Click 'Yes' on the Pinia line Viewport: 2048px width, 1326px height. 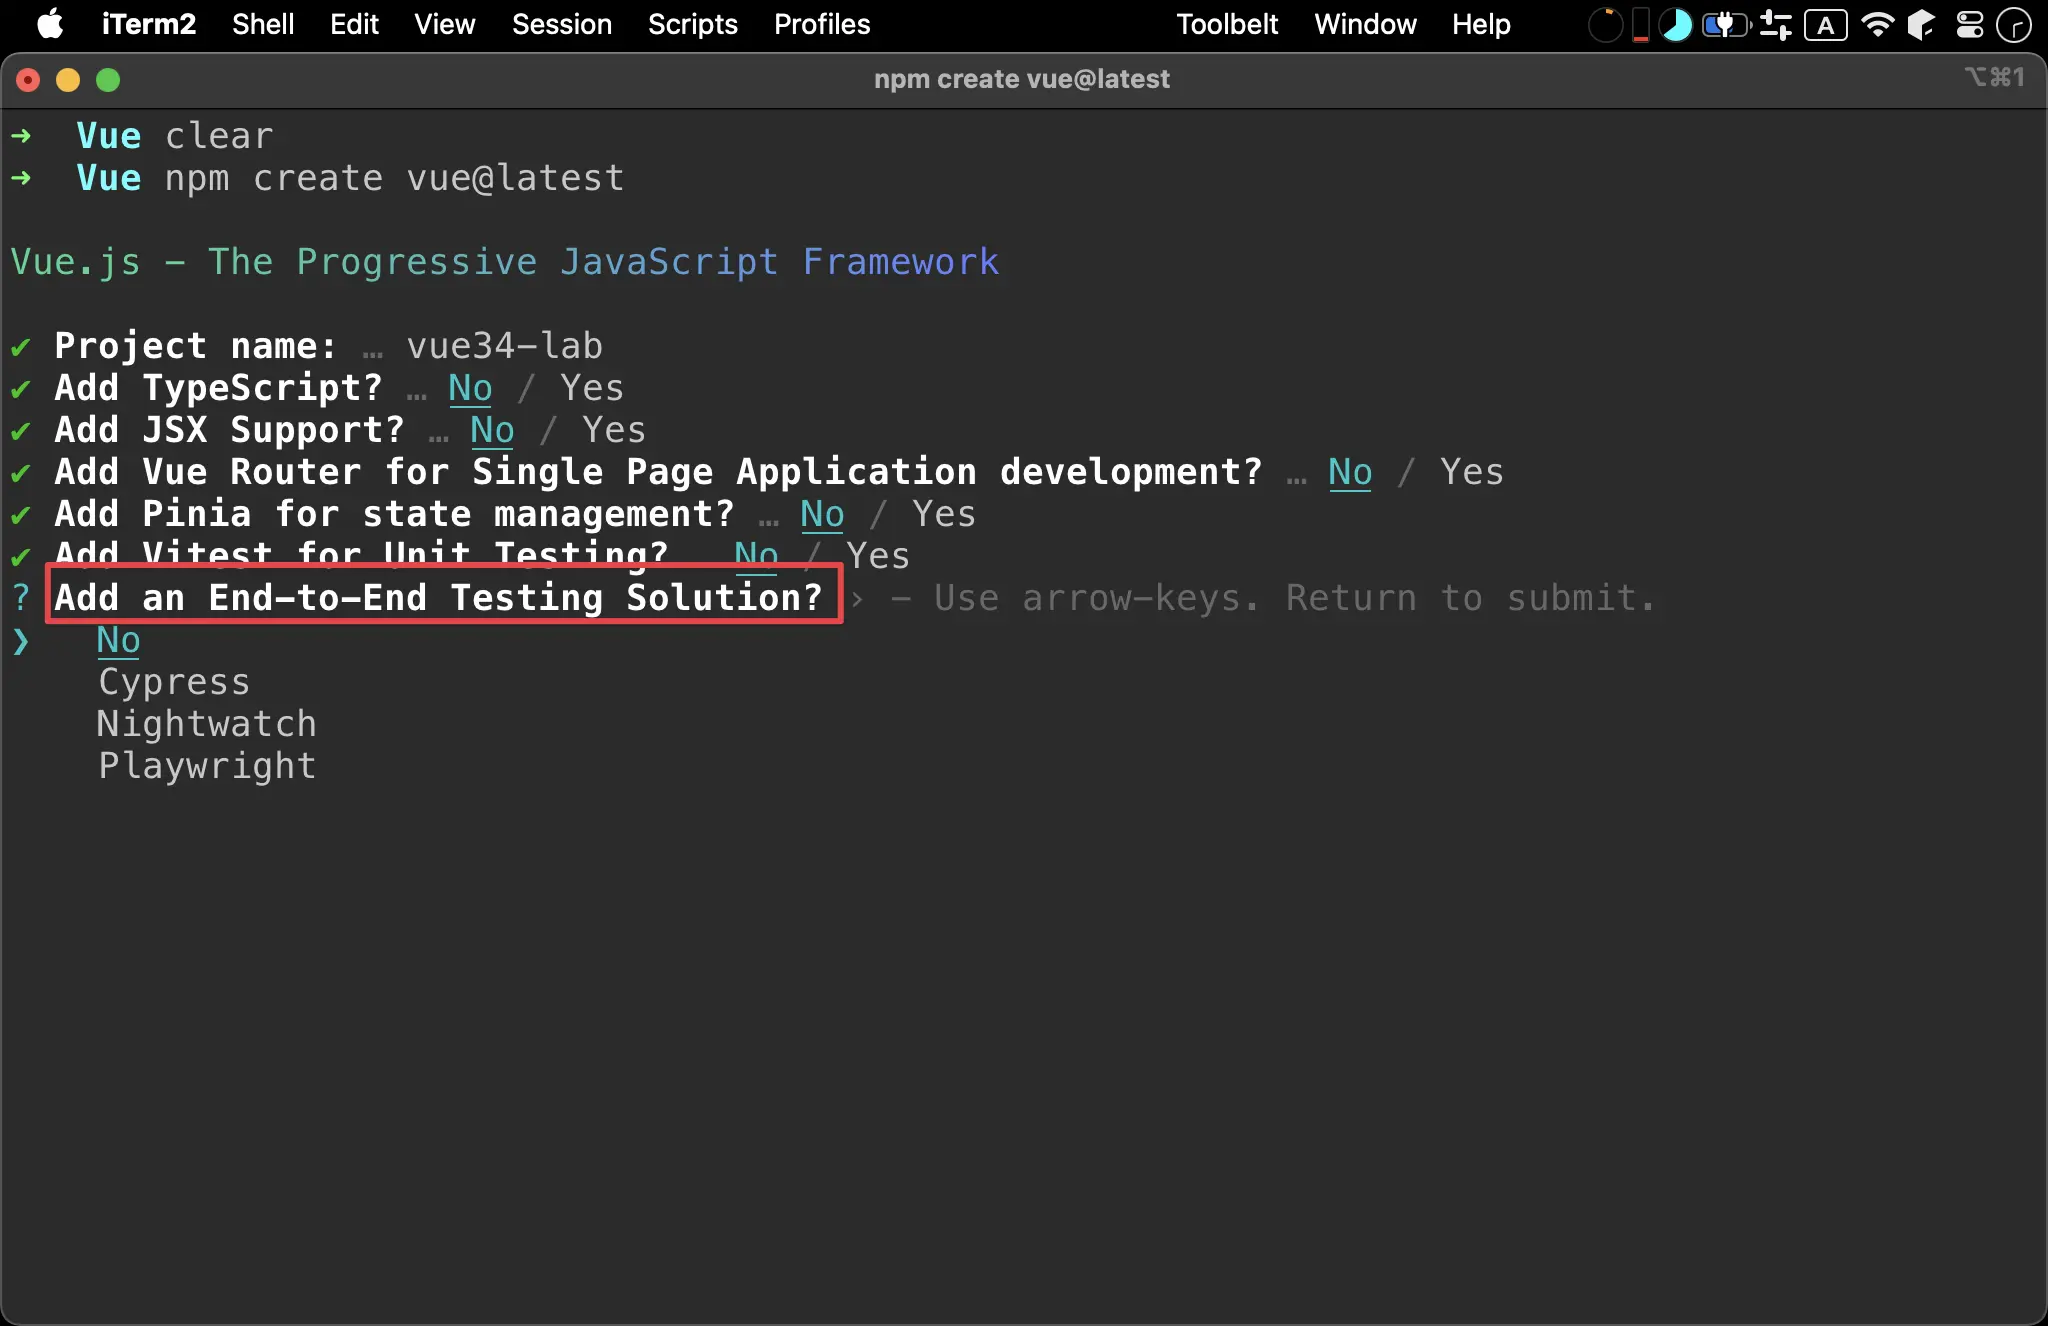[x=944, y=514]
